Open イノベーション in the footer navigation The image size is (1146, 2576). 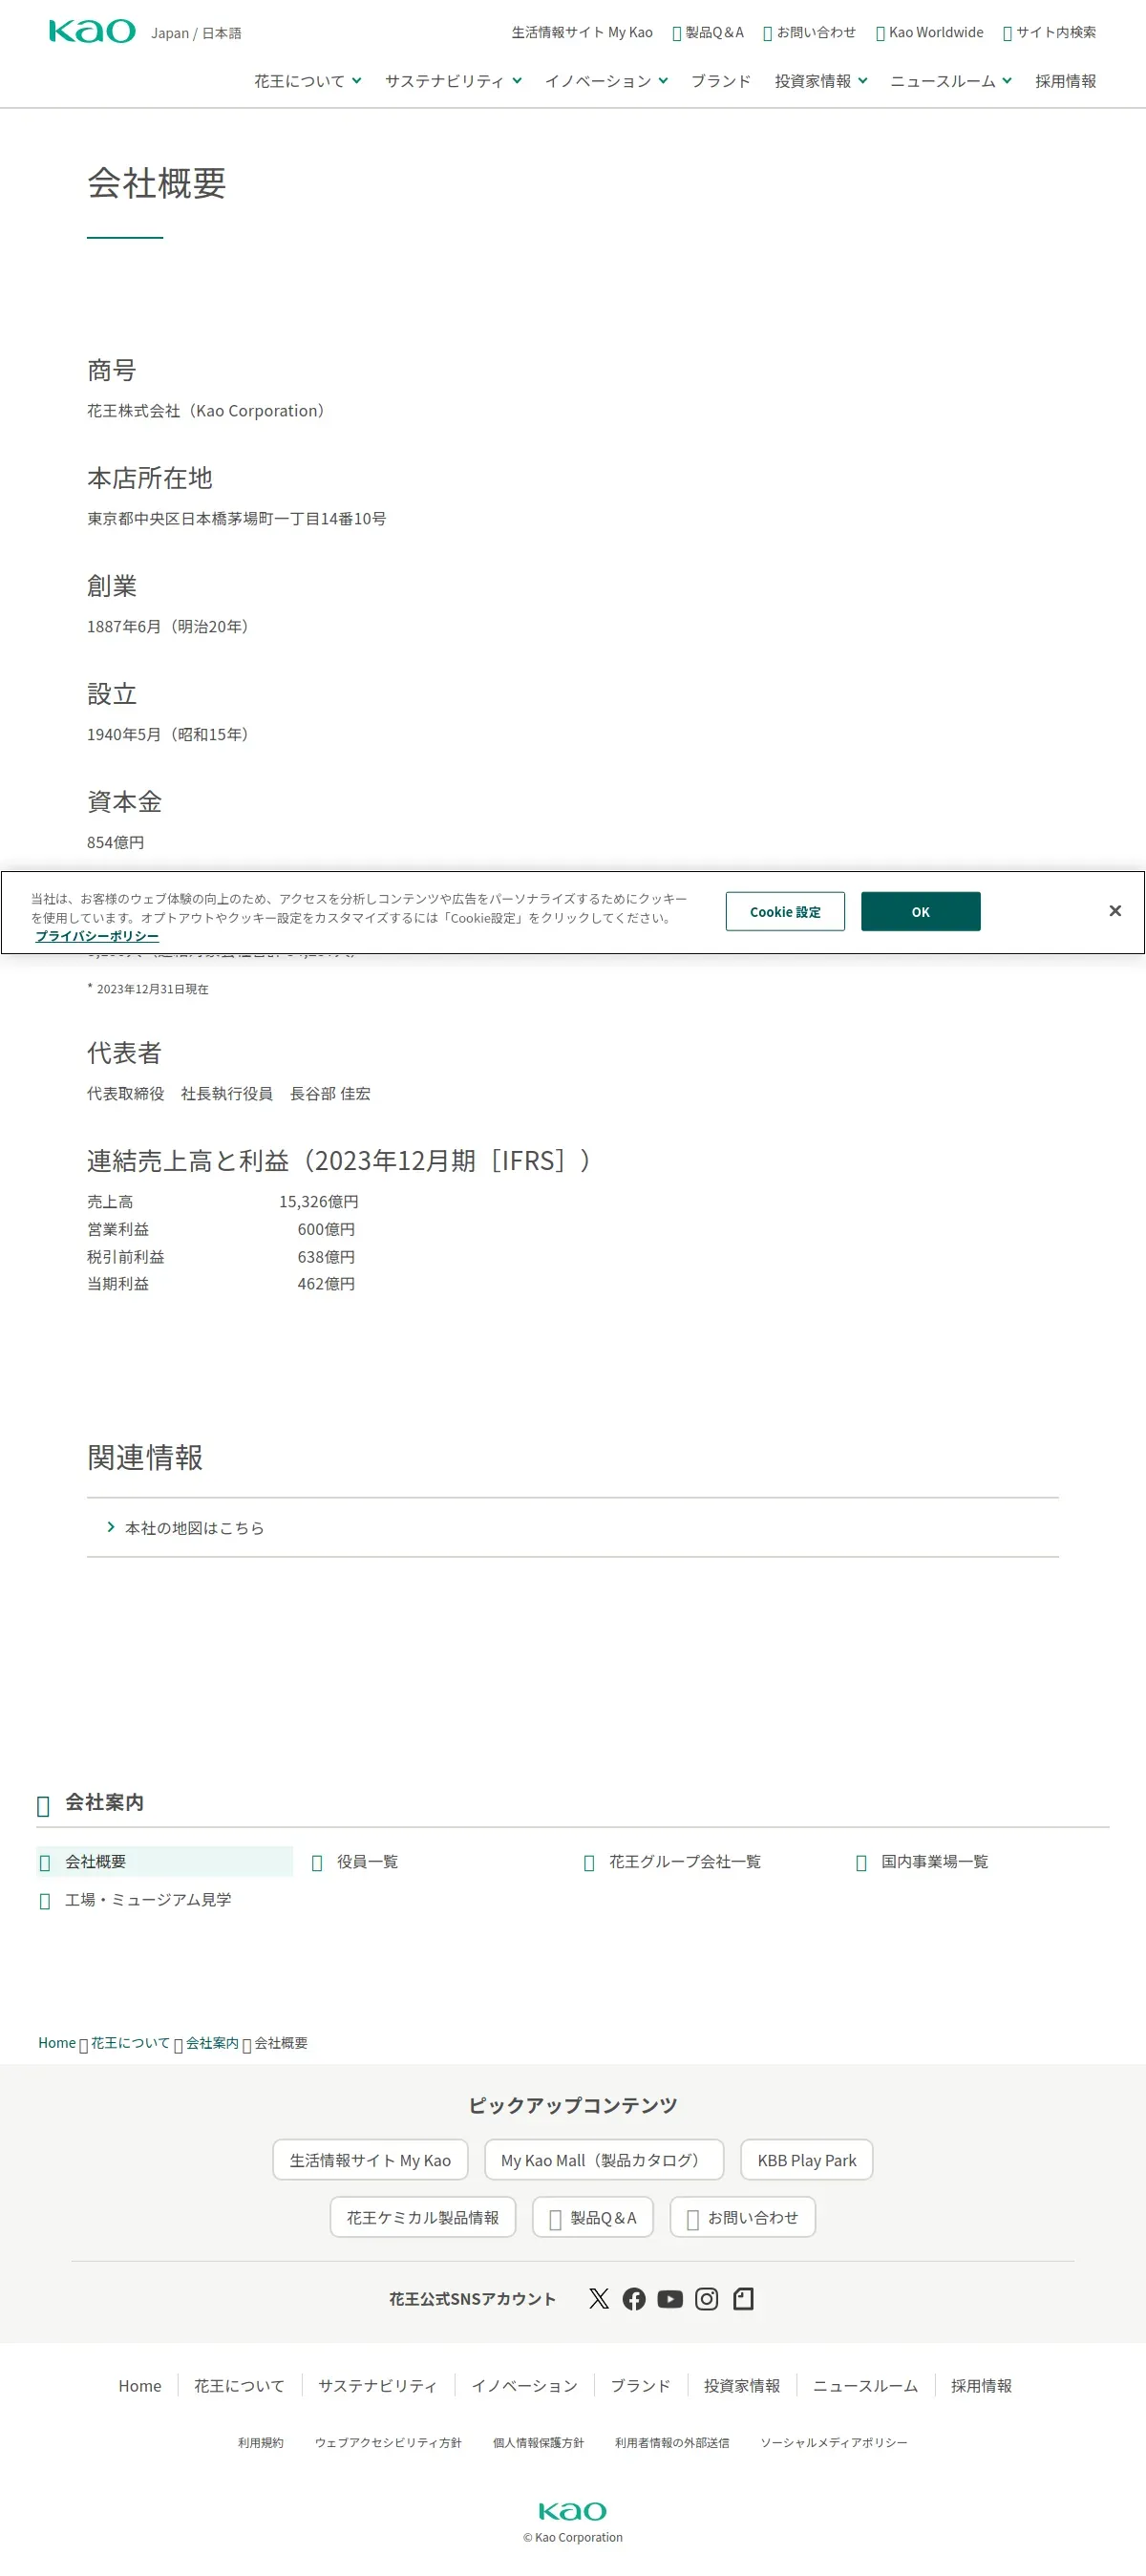pyautogui.click(x=525, y=2385)
